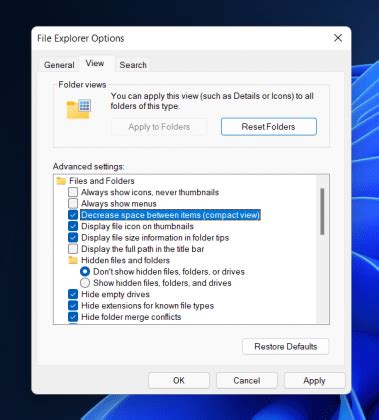The width and height of the screenshot is (379, 420).
Task: Click the Hidden files and folders folder icon
Action: click(73, 260)
